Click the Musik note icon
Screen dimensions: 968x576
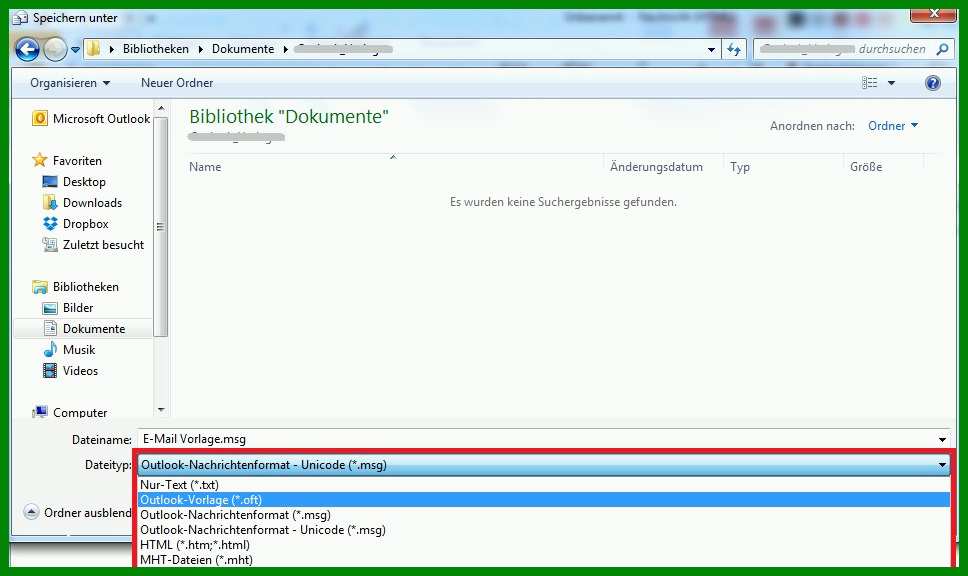point(50,349)
